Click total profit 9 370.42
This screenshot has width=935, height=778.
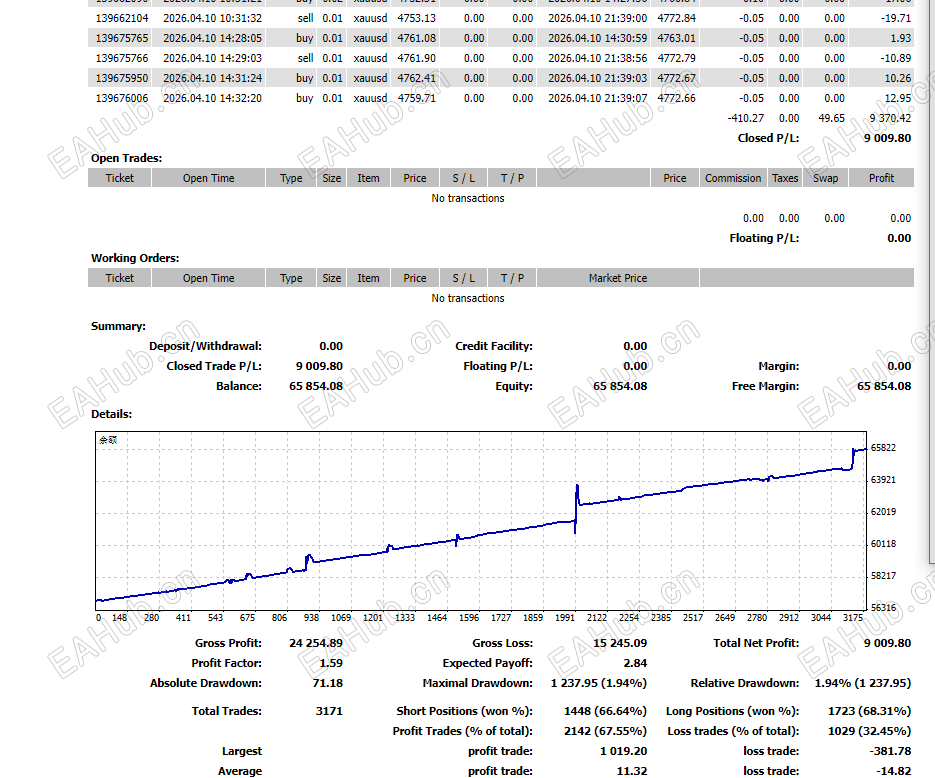pos(890,118)
